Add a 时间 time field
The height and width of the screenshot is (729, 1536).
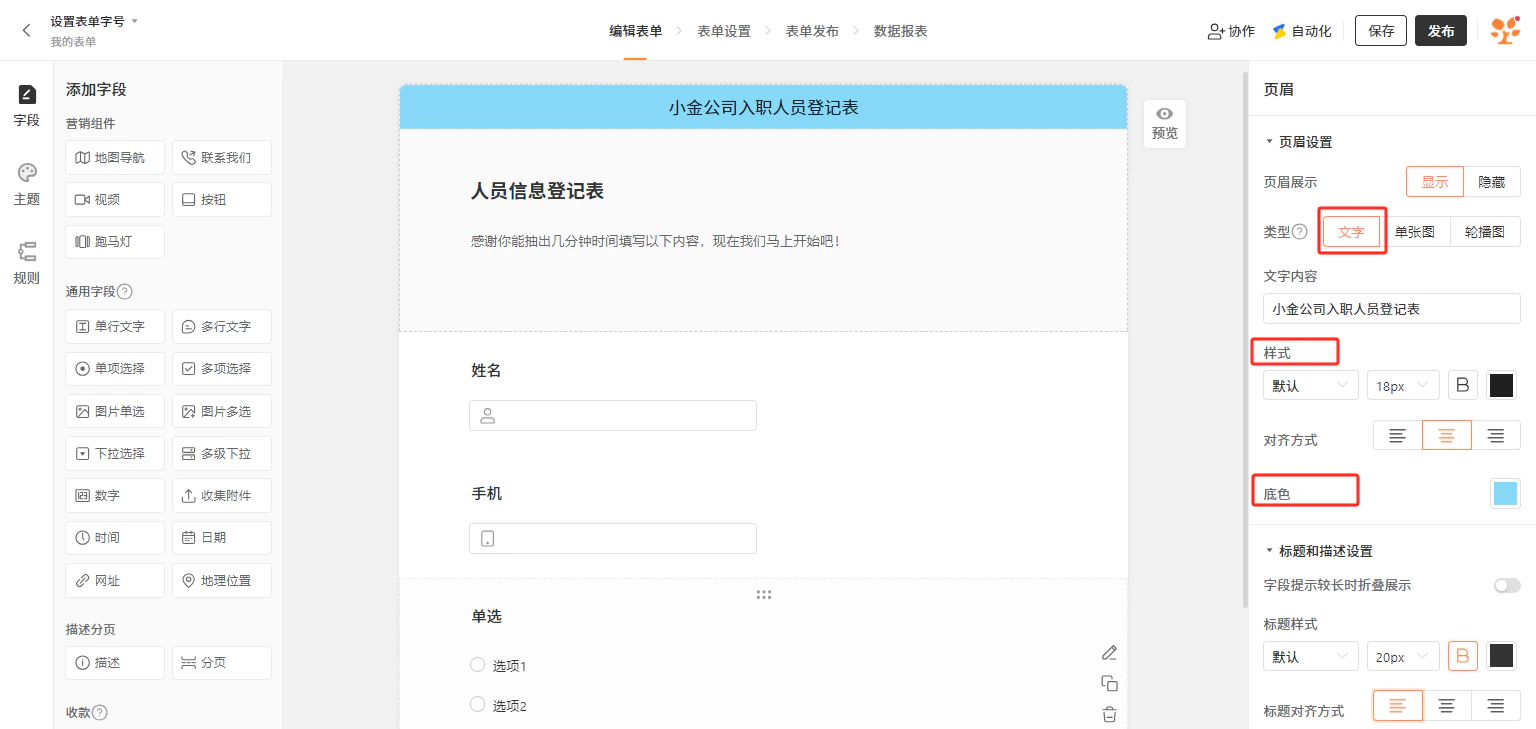coord(115,537)
